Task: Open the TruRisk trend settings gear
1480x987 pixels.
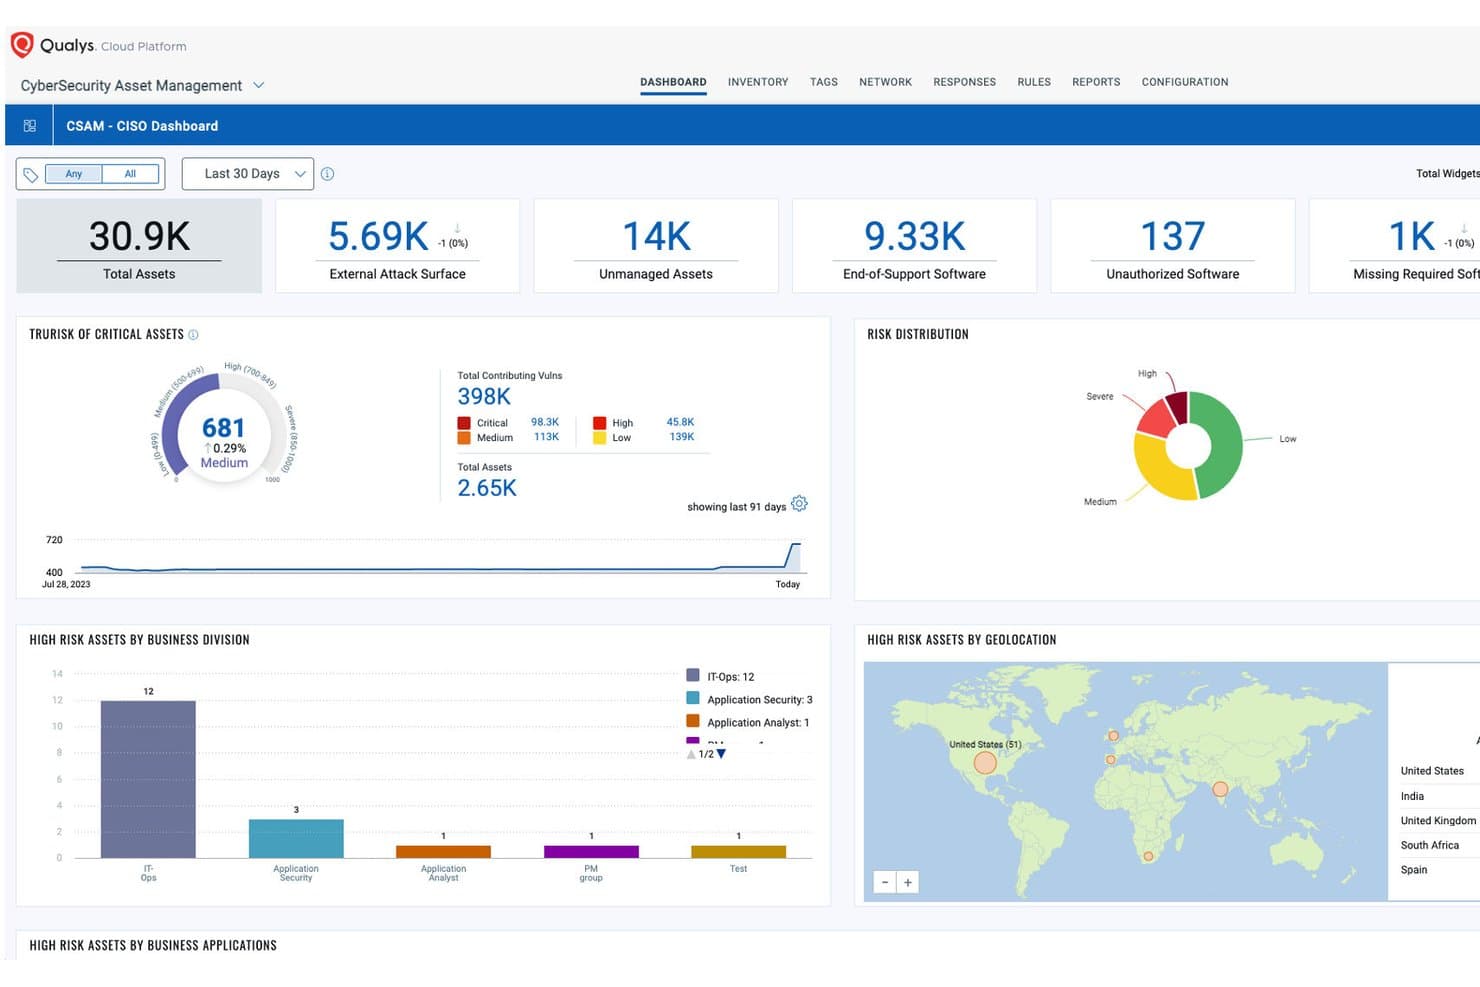Action: point(799,504)
